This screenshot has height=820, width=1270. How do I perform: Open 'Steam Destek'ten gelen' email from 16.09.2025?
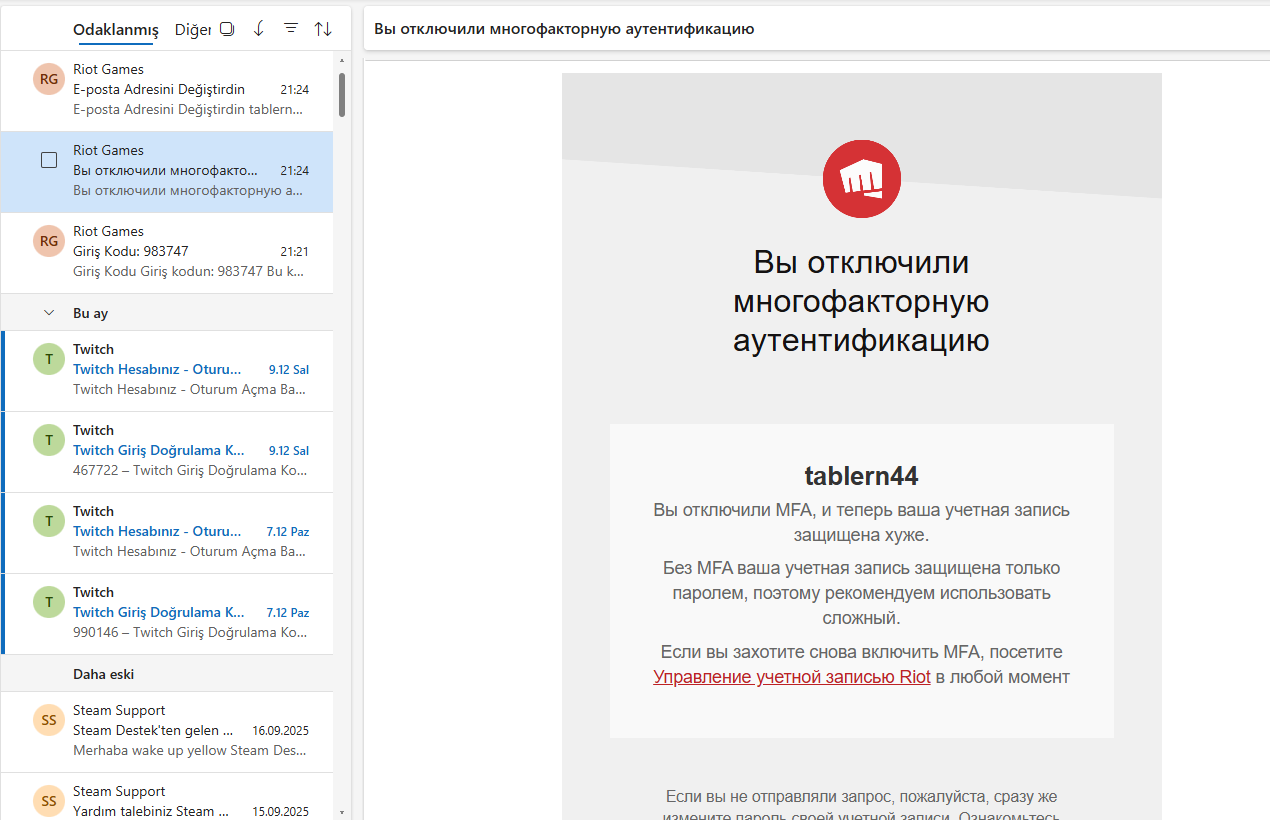167,732
